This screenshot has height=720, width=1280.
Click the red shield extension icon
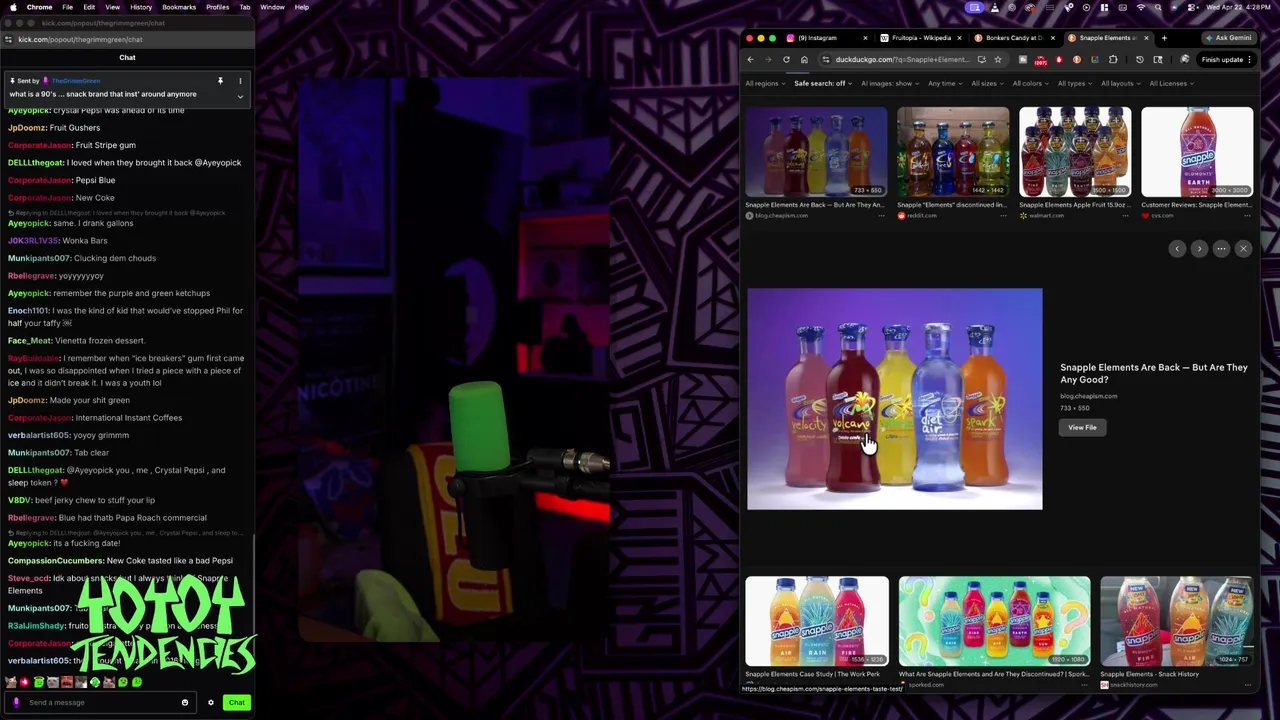(1059, 60)
